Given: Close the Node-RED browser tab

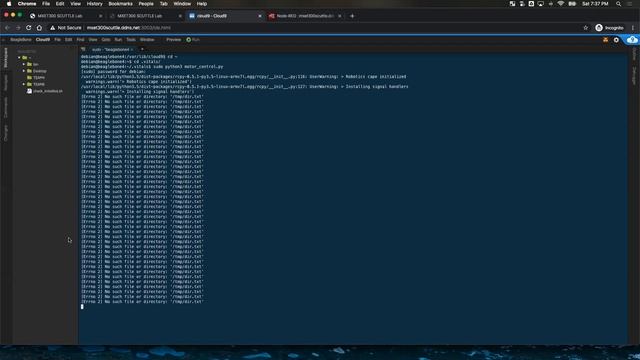Looking at the screenshot, I should click(340, 16).
